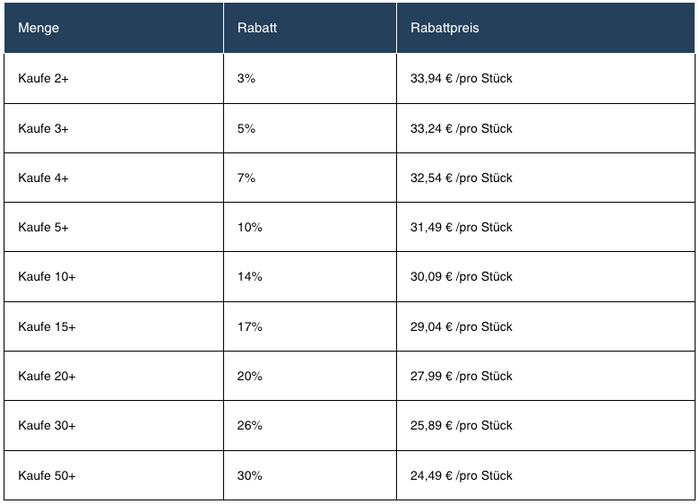The height and width of the screenshot is (504, 700).
Task: Click the Kaufe 20+ quantity cell
Action: tap(47, 376)
